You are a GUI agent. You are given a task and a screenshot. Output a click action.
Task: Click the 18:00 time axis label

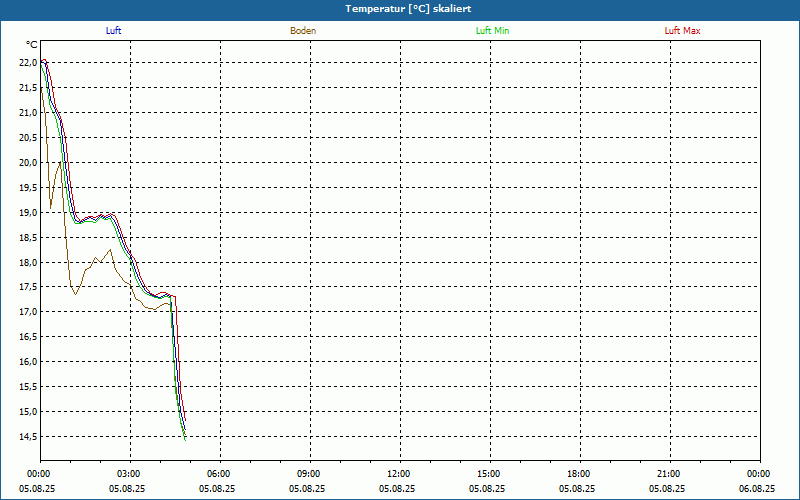tap(578, 474)
